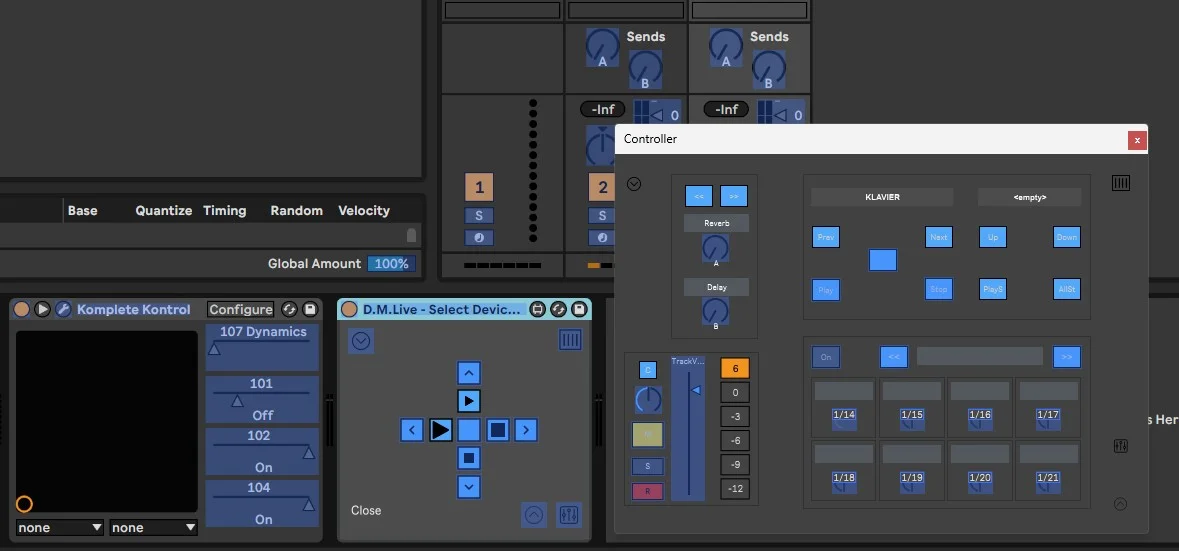
Task: Save D.M.Live device preset disk icon
Action: (x=578, y=309)
